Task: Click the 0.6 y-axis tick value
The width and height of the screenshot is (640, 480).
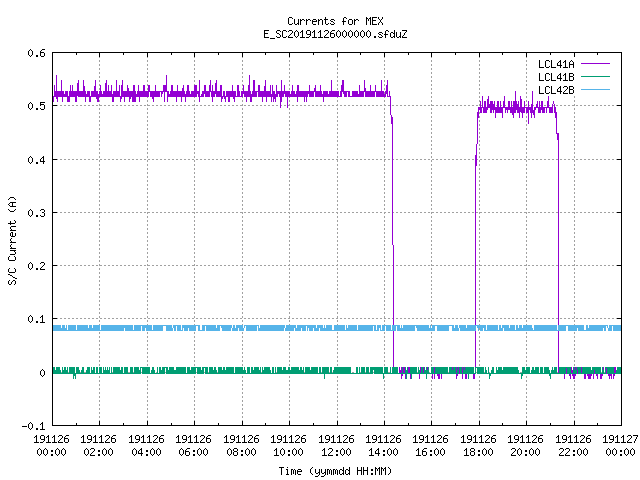Action: pos(36,53)
